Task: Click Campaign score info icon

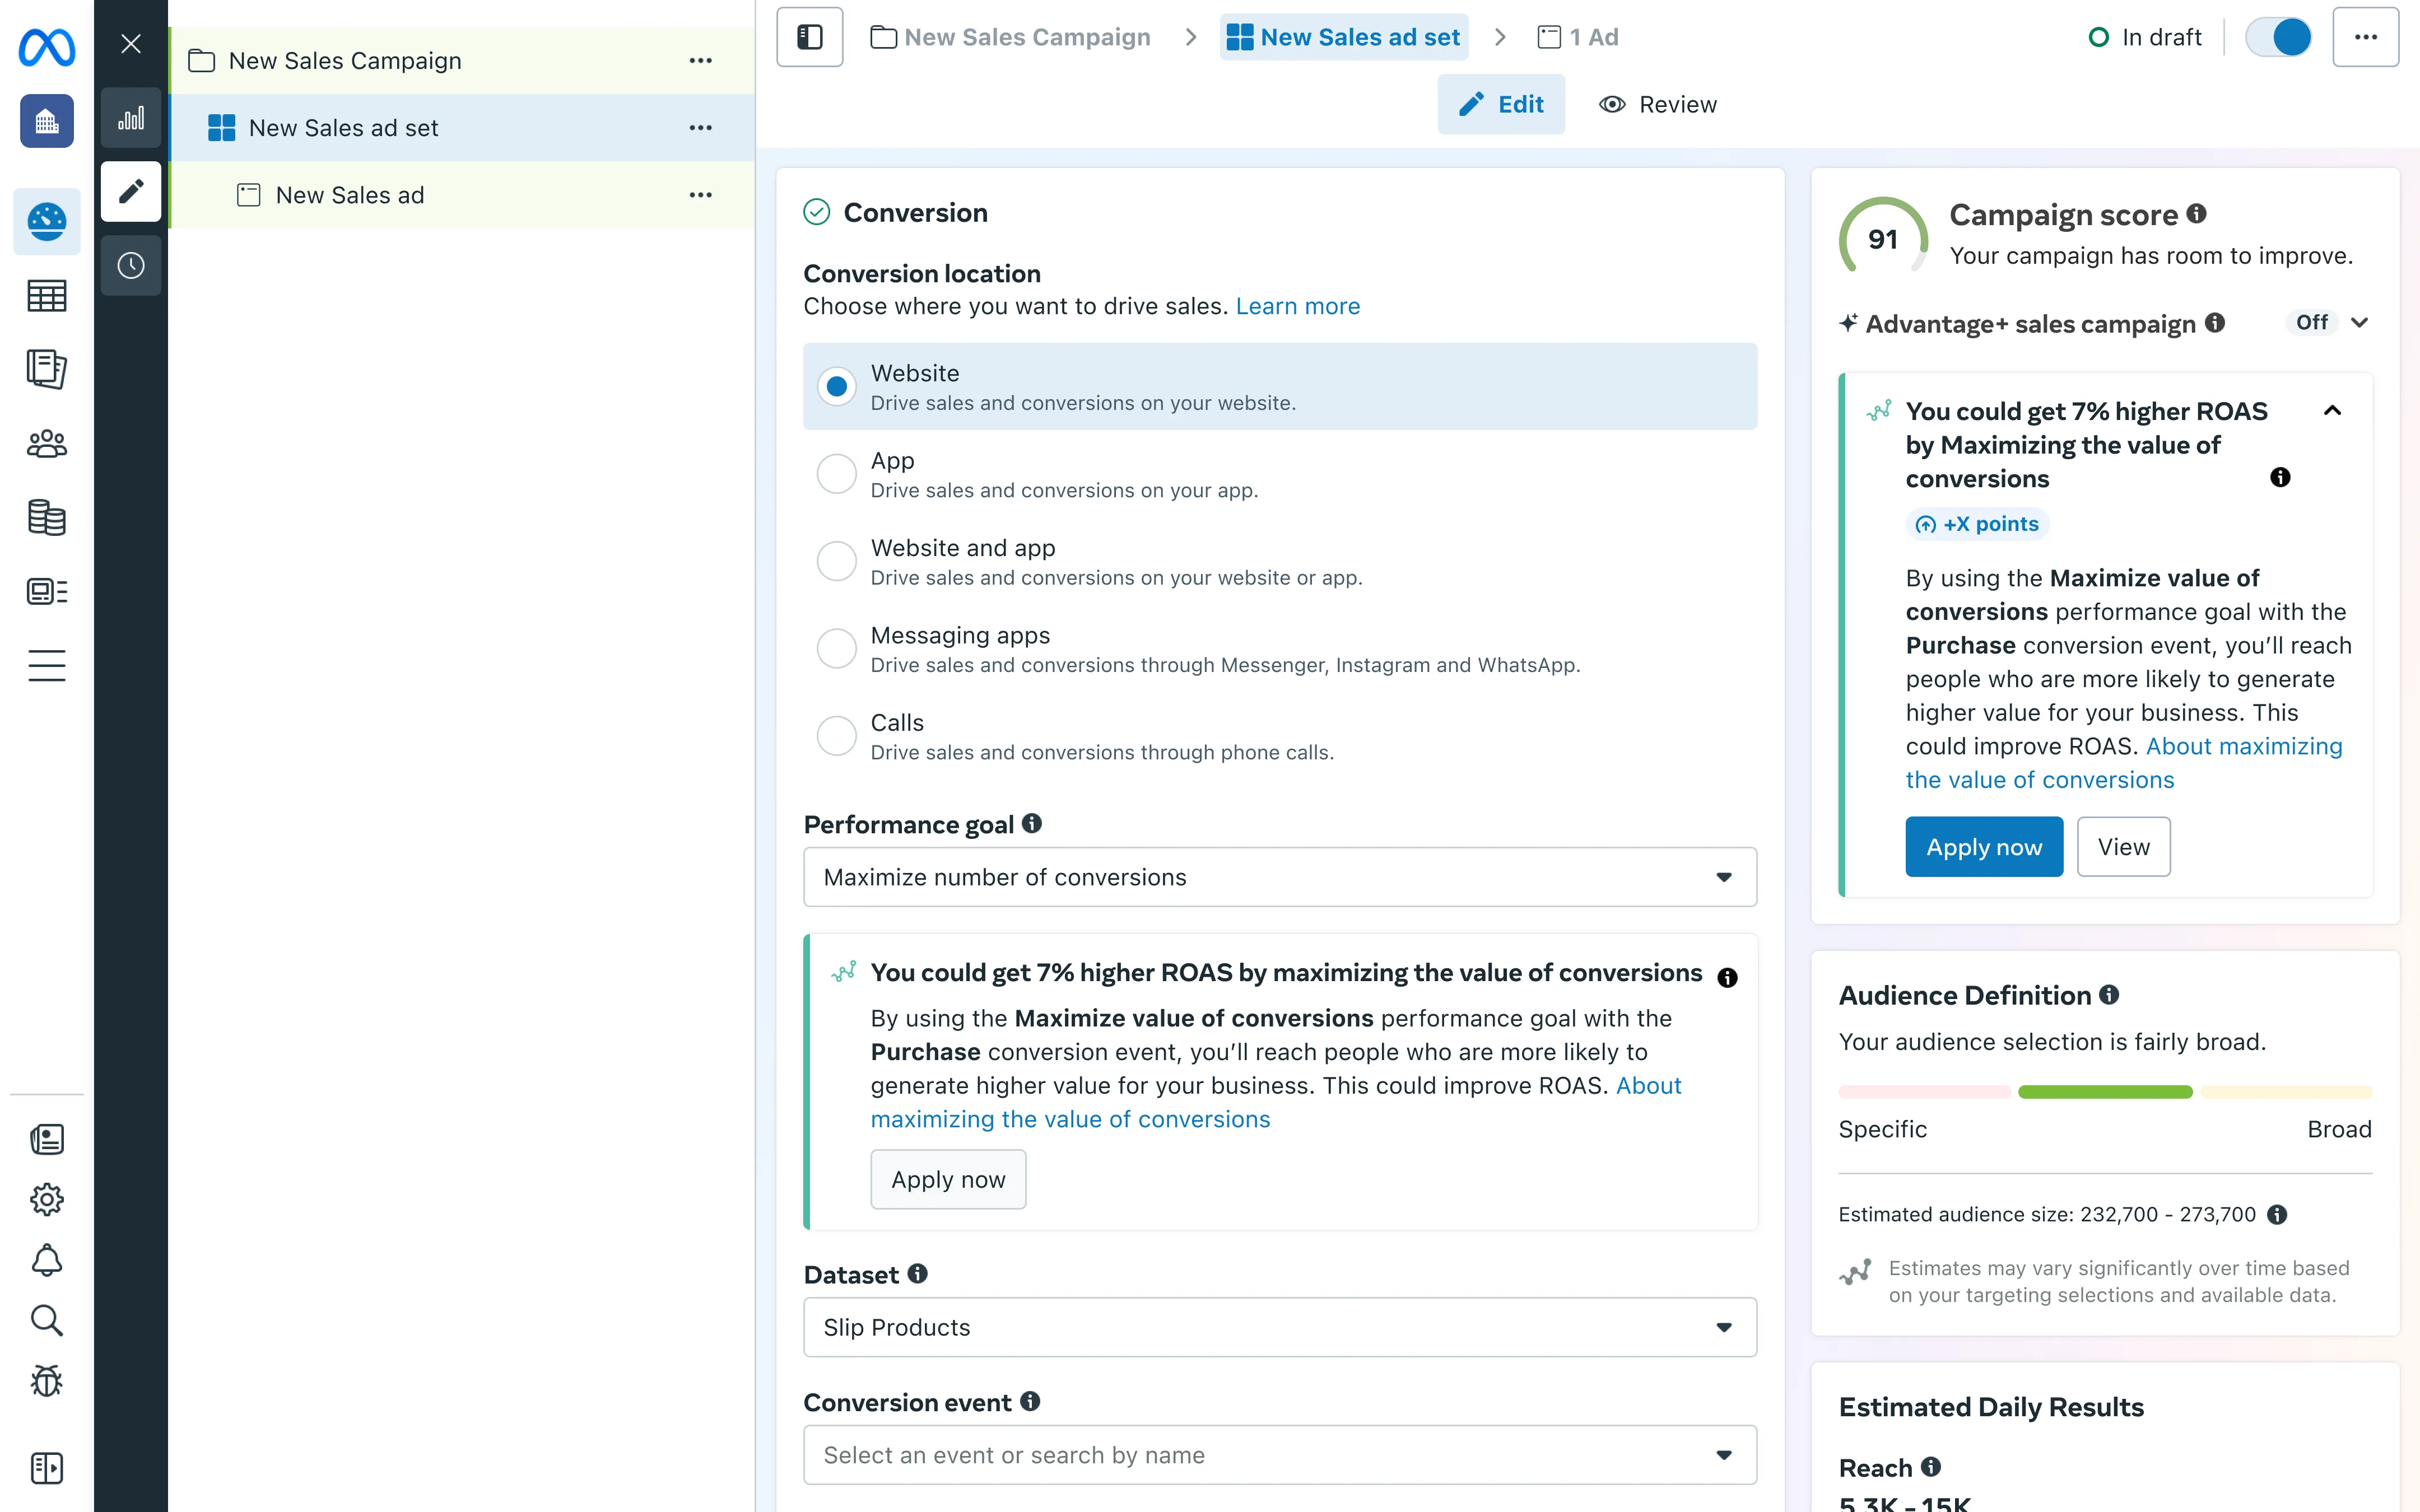Action: (2196, 214)
